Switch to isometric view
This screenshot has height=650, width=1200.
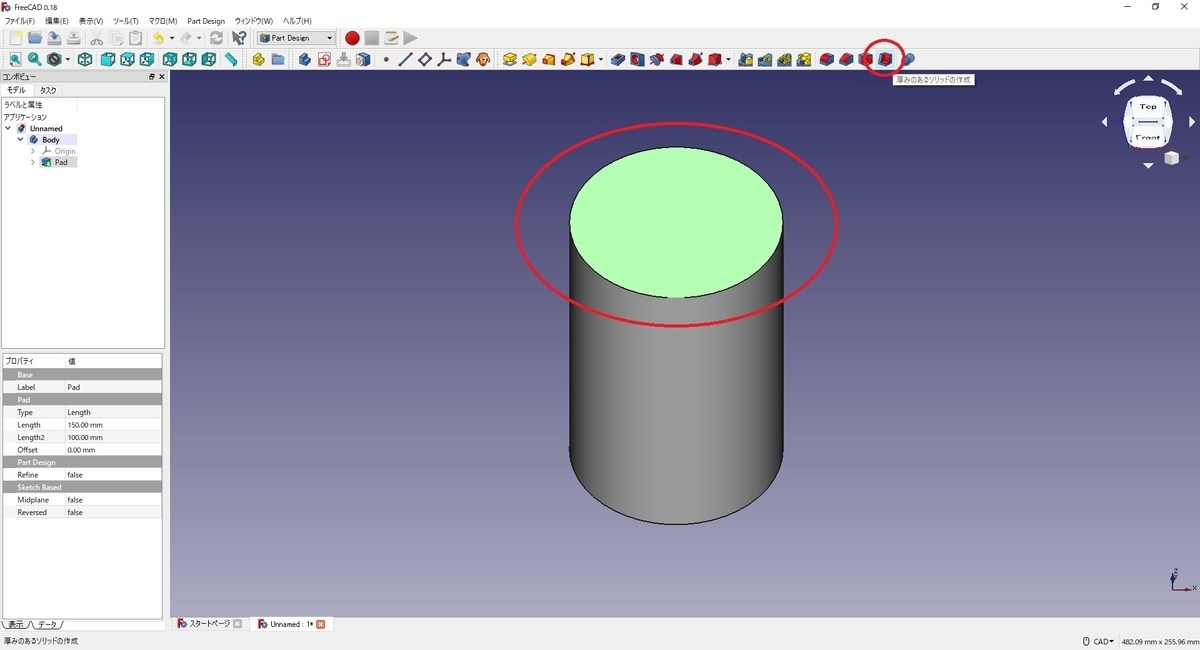point(85,60)
